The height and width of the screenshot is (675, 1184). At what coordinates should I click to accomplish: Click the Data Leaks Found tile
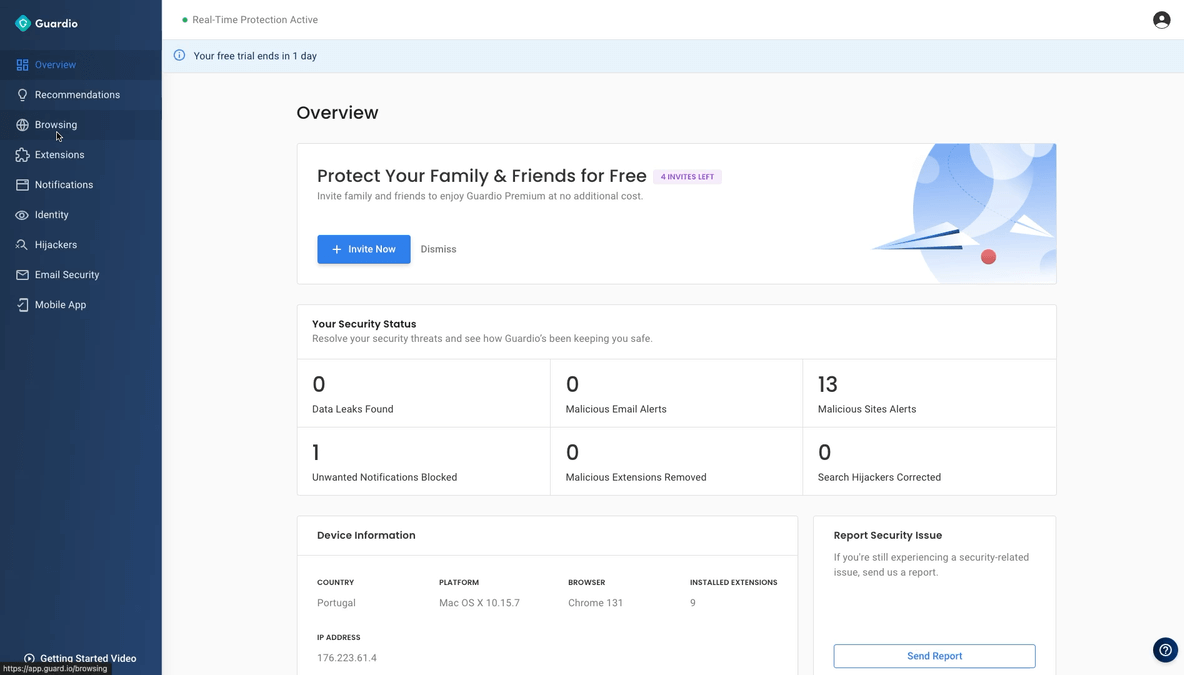point(423,394)
